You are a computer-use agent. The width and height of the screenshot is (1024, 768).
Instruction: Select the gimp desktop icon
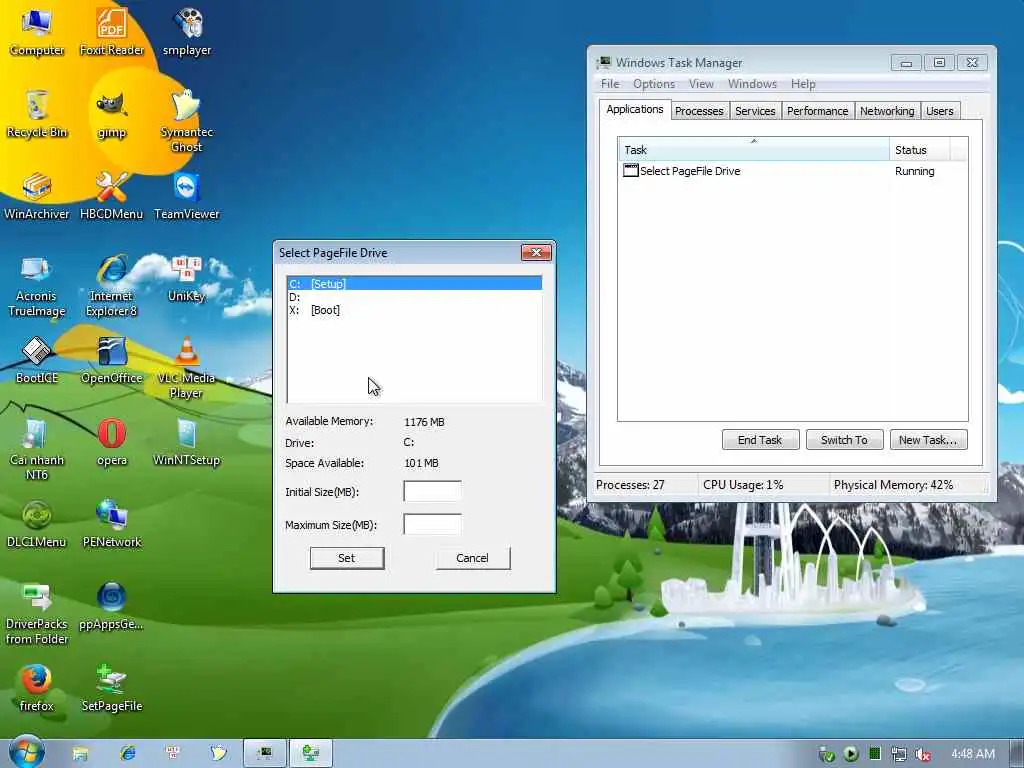(x=112, y=114)
